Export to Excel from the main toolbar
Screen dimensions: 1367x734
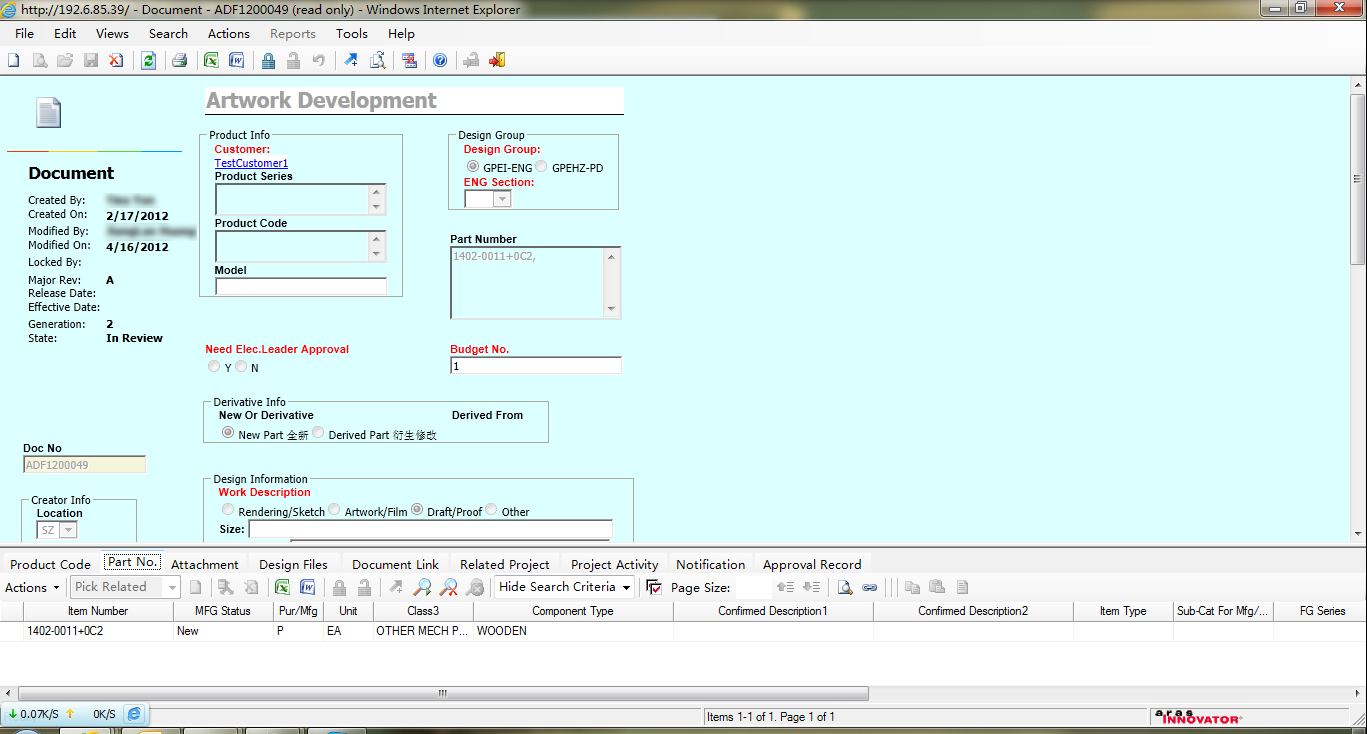point(211,60)
